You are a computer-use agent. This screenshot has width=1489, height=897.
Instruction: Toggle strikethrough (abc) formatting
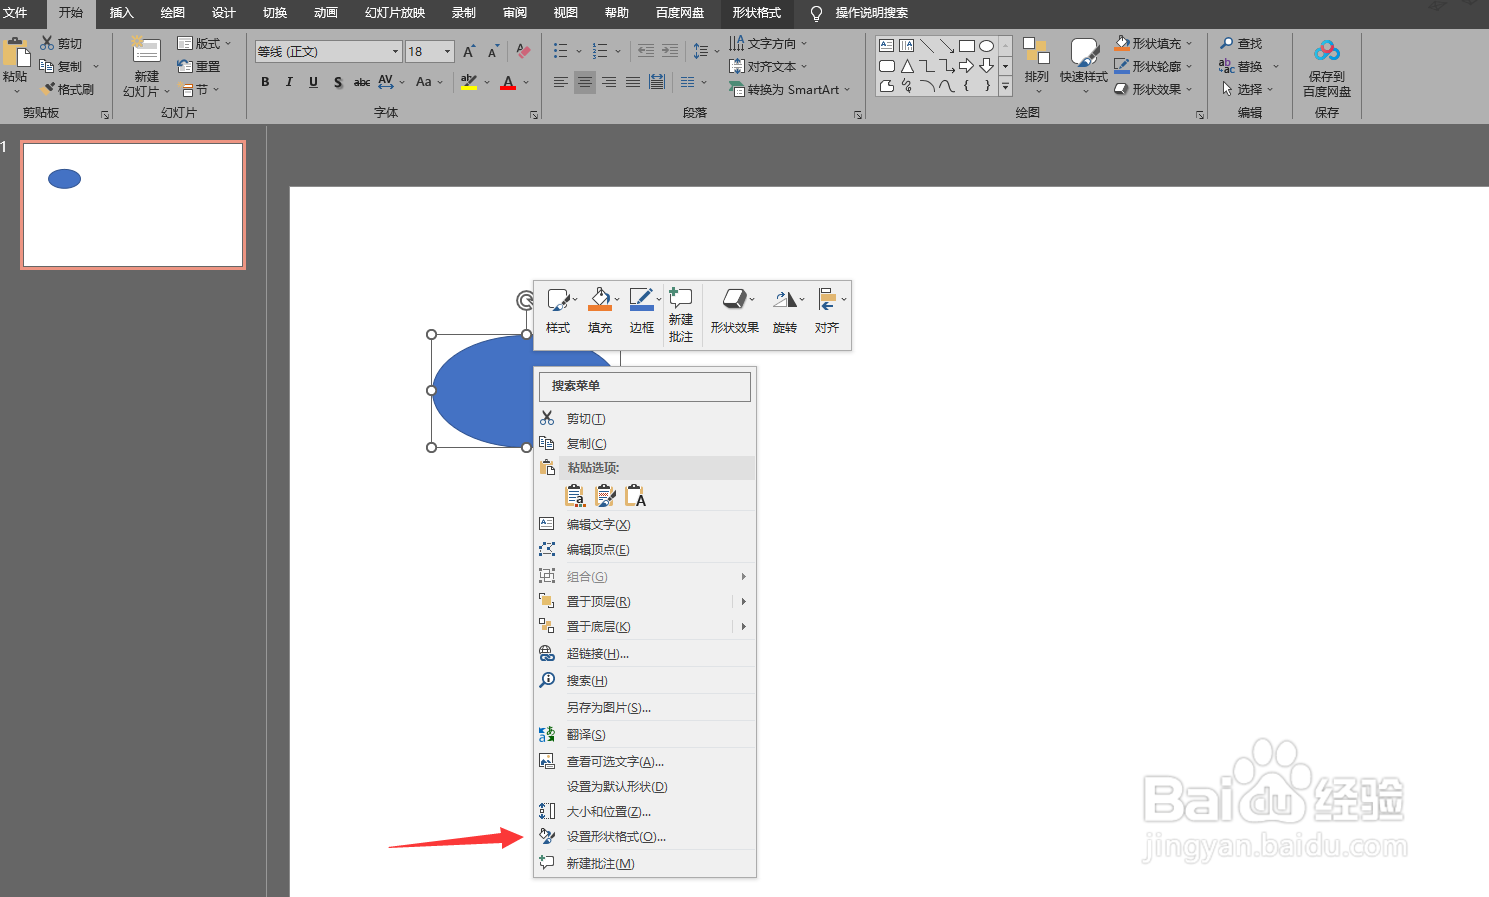point(362,82)
